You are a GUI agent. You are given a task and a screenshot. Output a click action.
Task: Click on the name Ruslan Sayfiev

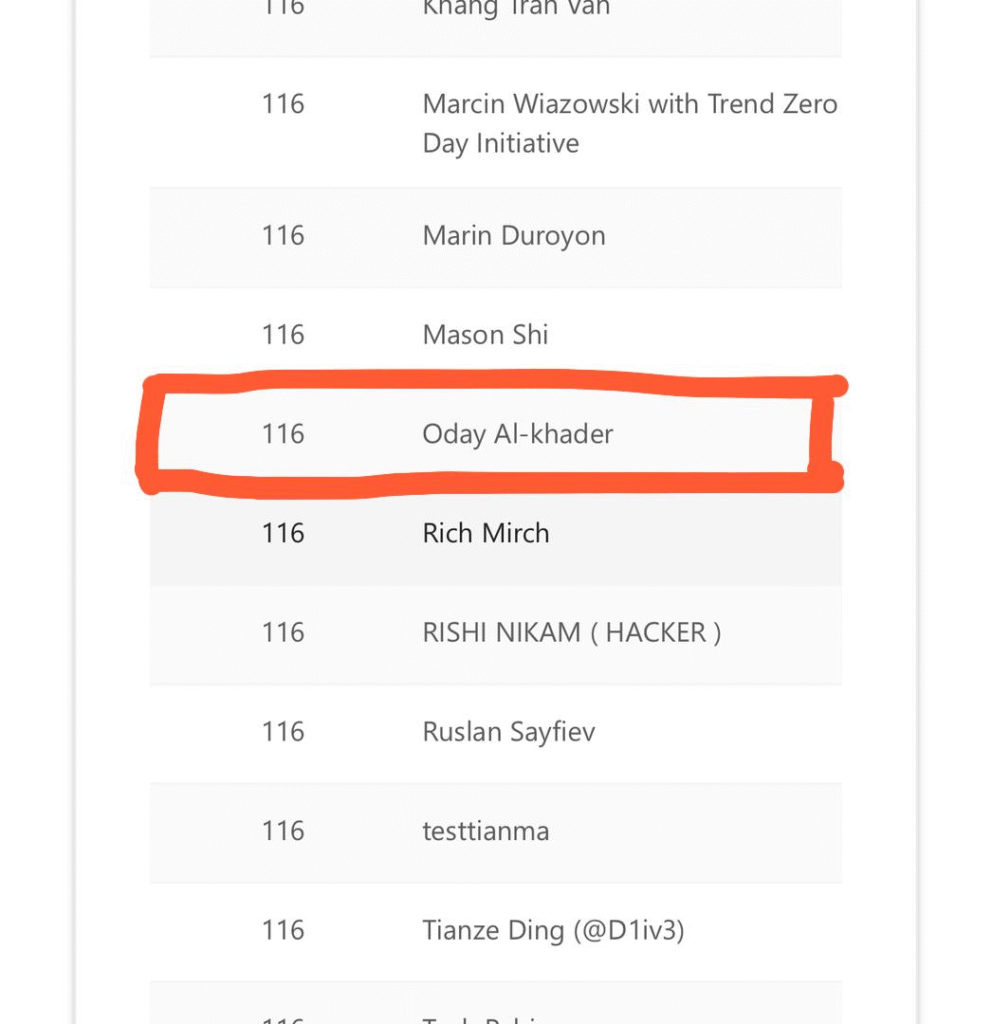tap(508, 732)
